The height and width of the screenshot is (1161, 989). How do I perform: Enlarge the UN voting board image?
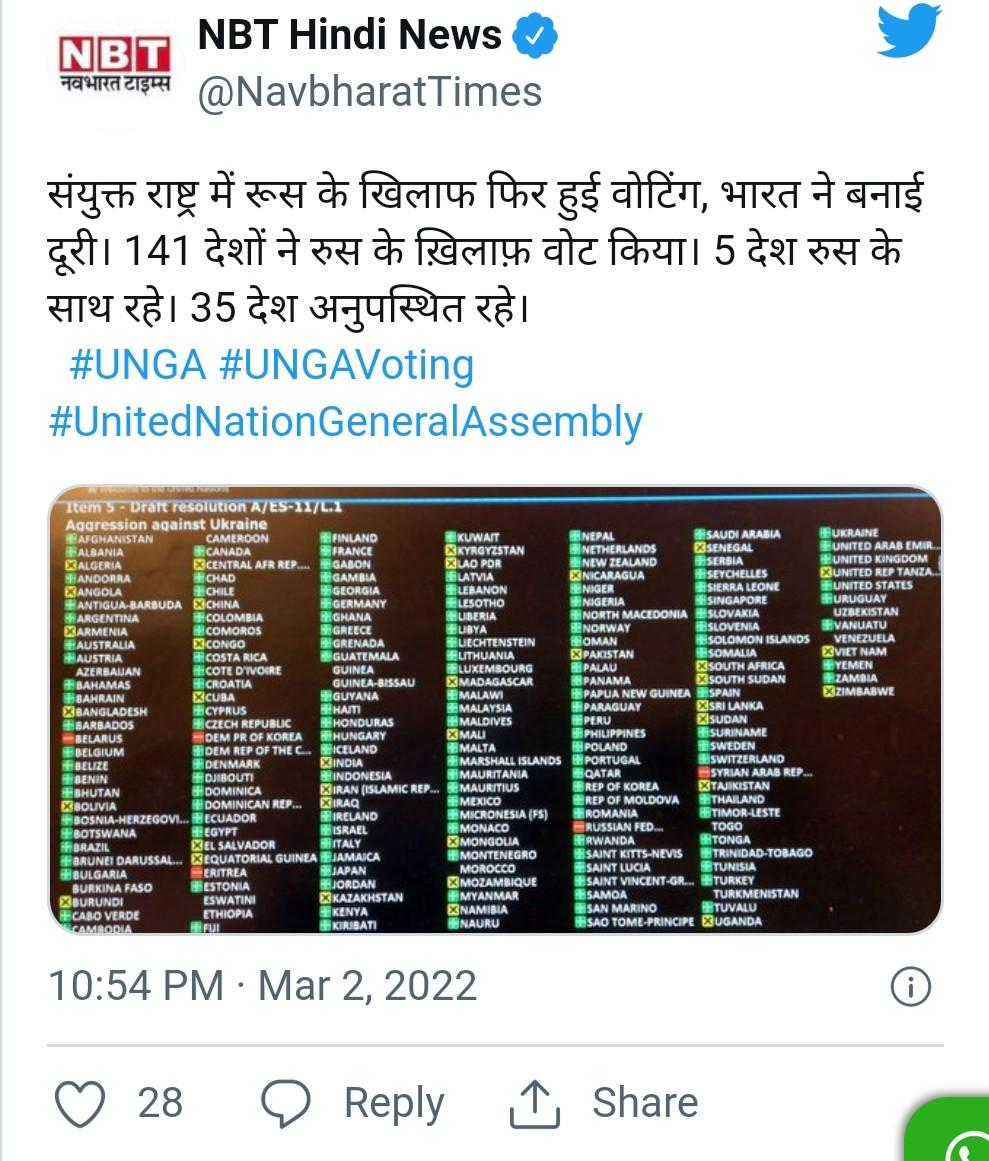(x=495, y=712)
